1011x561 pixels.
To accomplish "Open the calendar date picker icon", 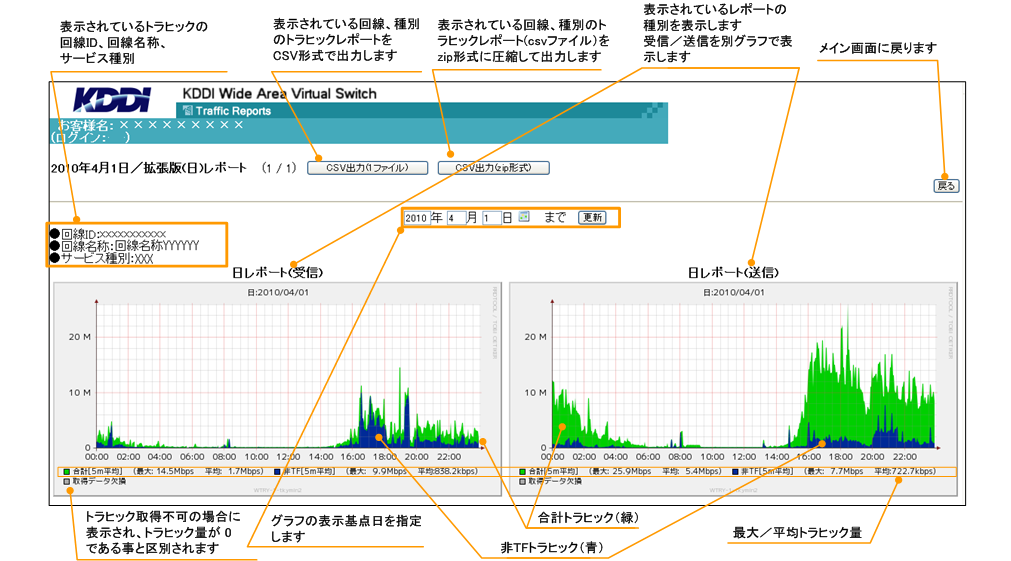I will click(x=524, y=217).
